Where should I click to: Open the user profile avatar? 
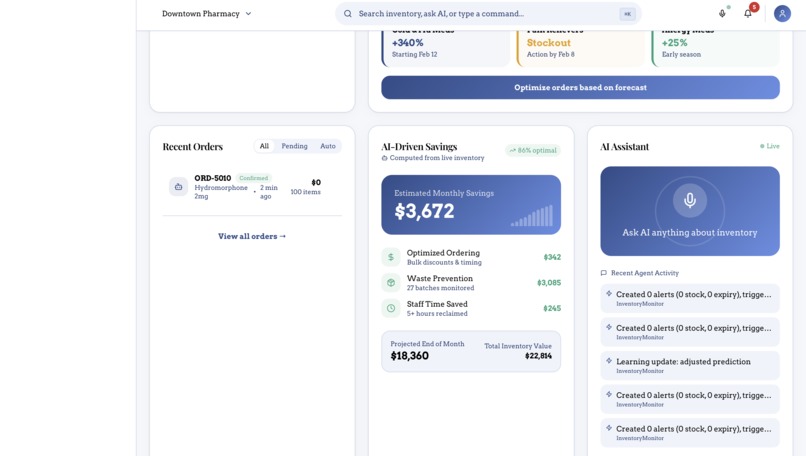tap(782, 14)
